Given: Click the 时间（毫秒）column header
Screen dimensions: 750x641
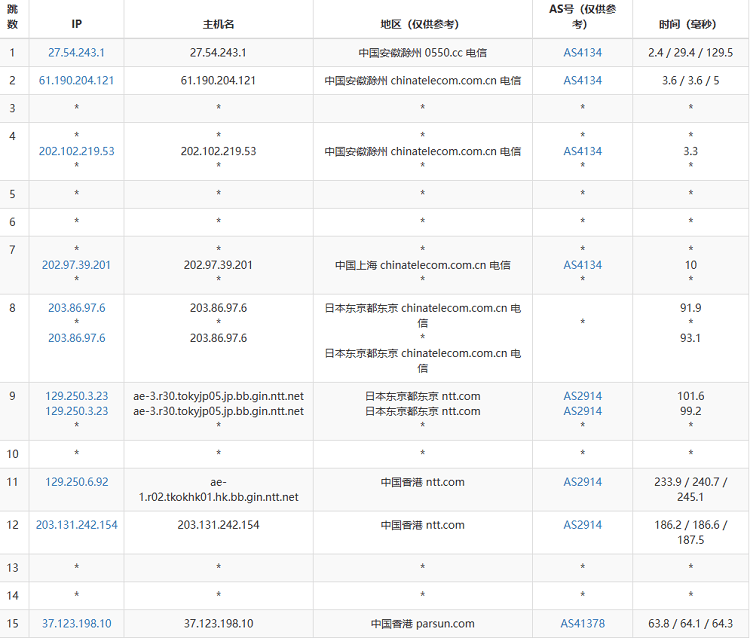Looking at the screenshot, I should (690, 24).
